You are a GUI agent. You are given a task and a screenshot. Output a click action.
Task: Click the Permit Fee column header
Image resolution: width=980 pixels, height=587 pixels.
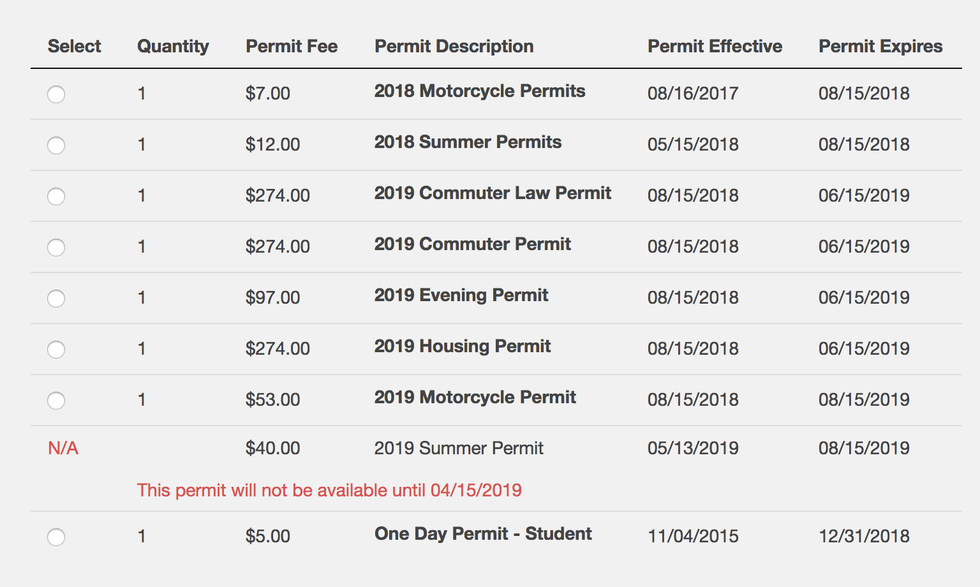291,46
